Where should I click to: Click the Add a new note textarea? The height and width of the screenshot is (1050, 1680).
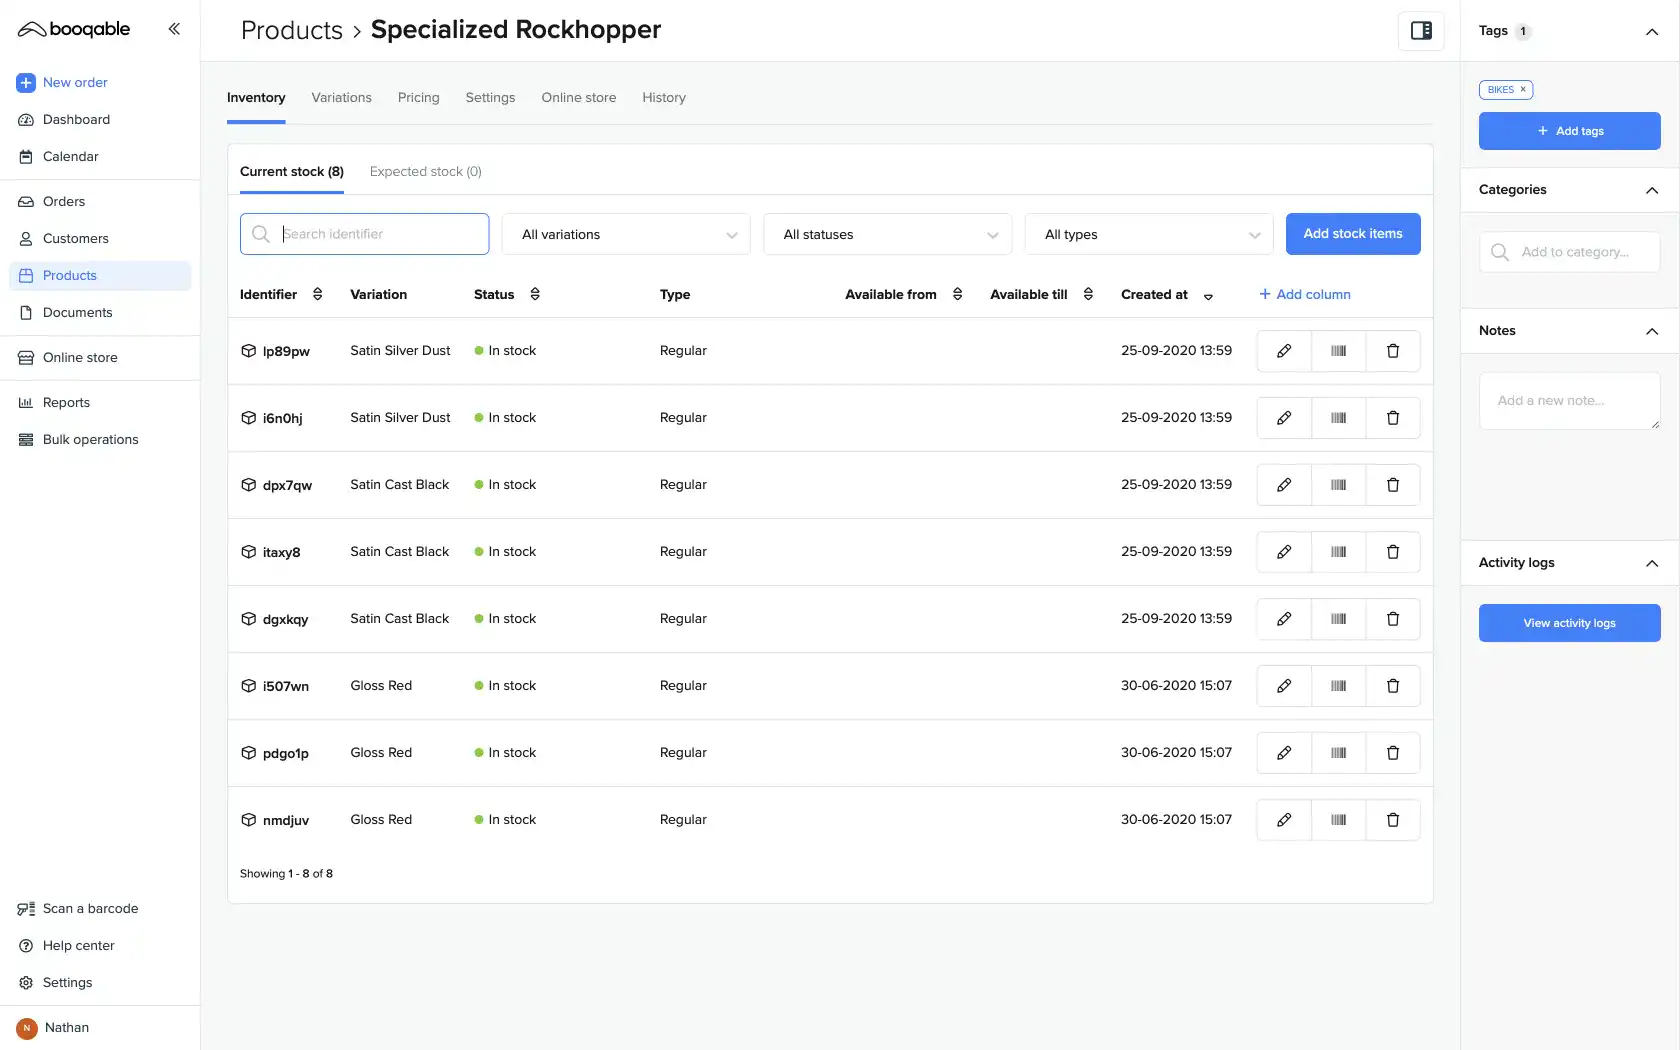(1569, 401)
